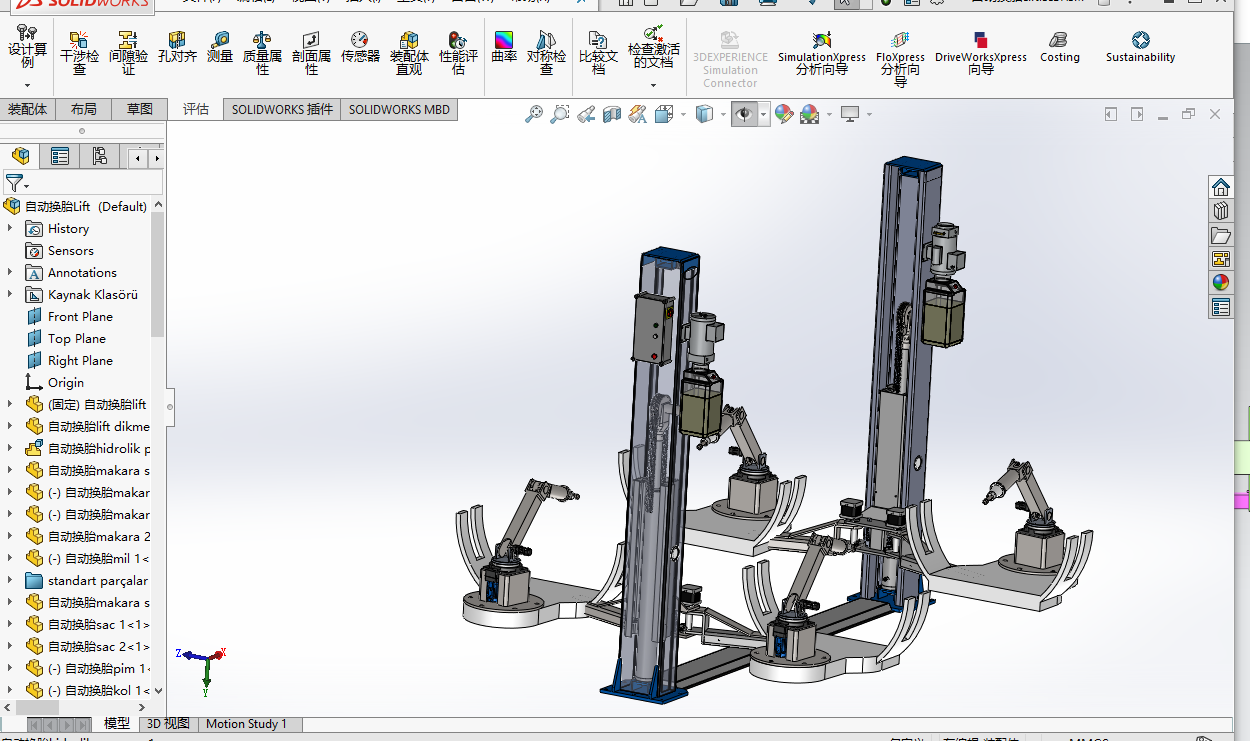Toggle the Curvature (曲率) display
This screenshot has height=741, width=1250.
[x=504, y=47]
